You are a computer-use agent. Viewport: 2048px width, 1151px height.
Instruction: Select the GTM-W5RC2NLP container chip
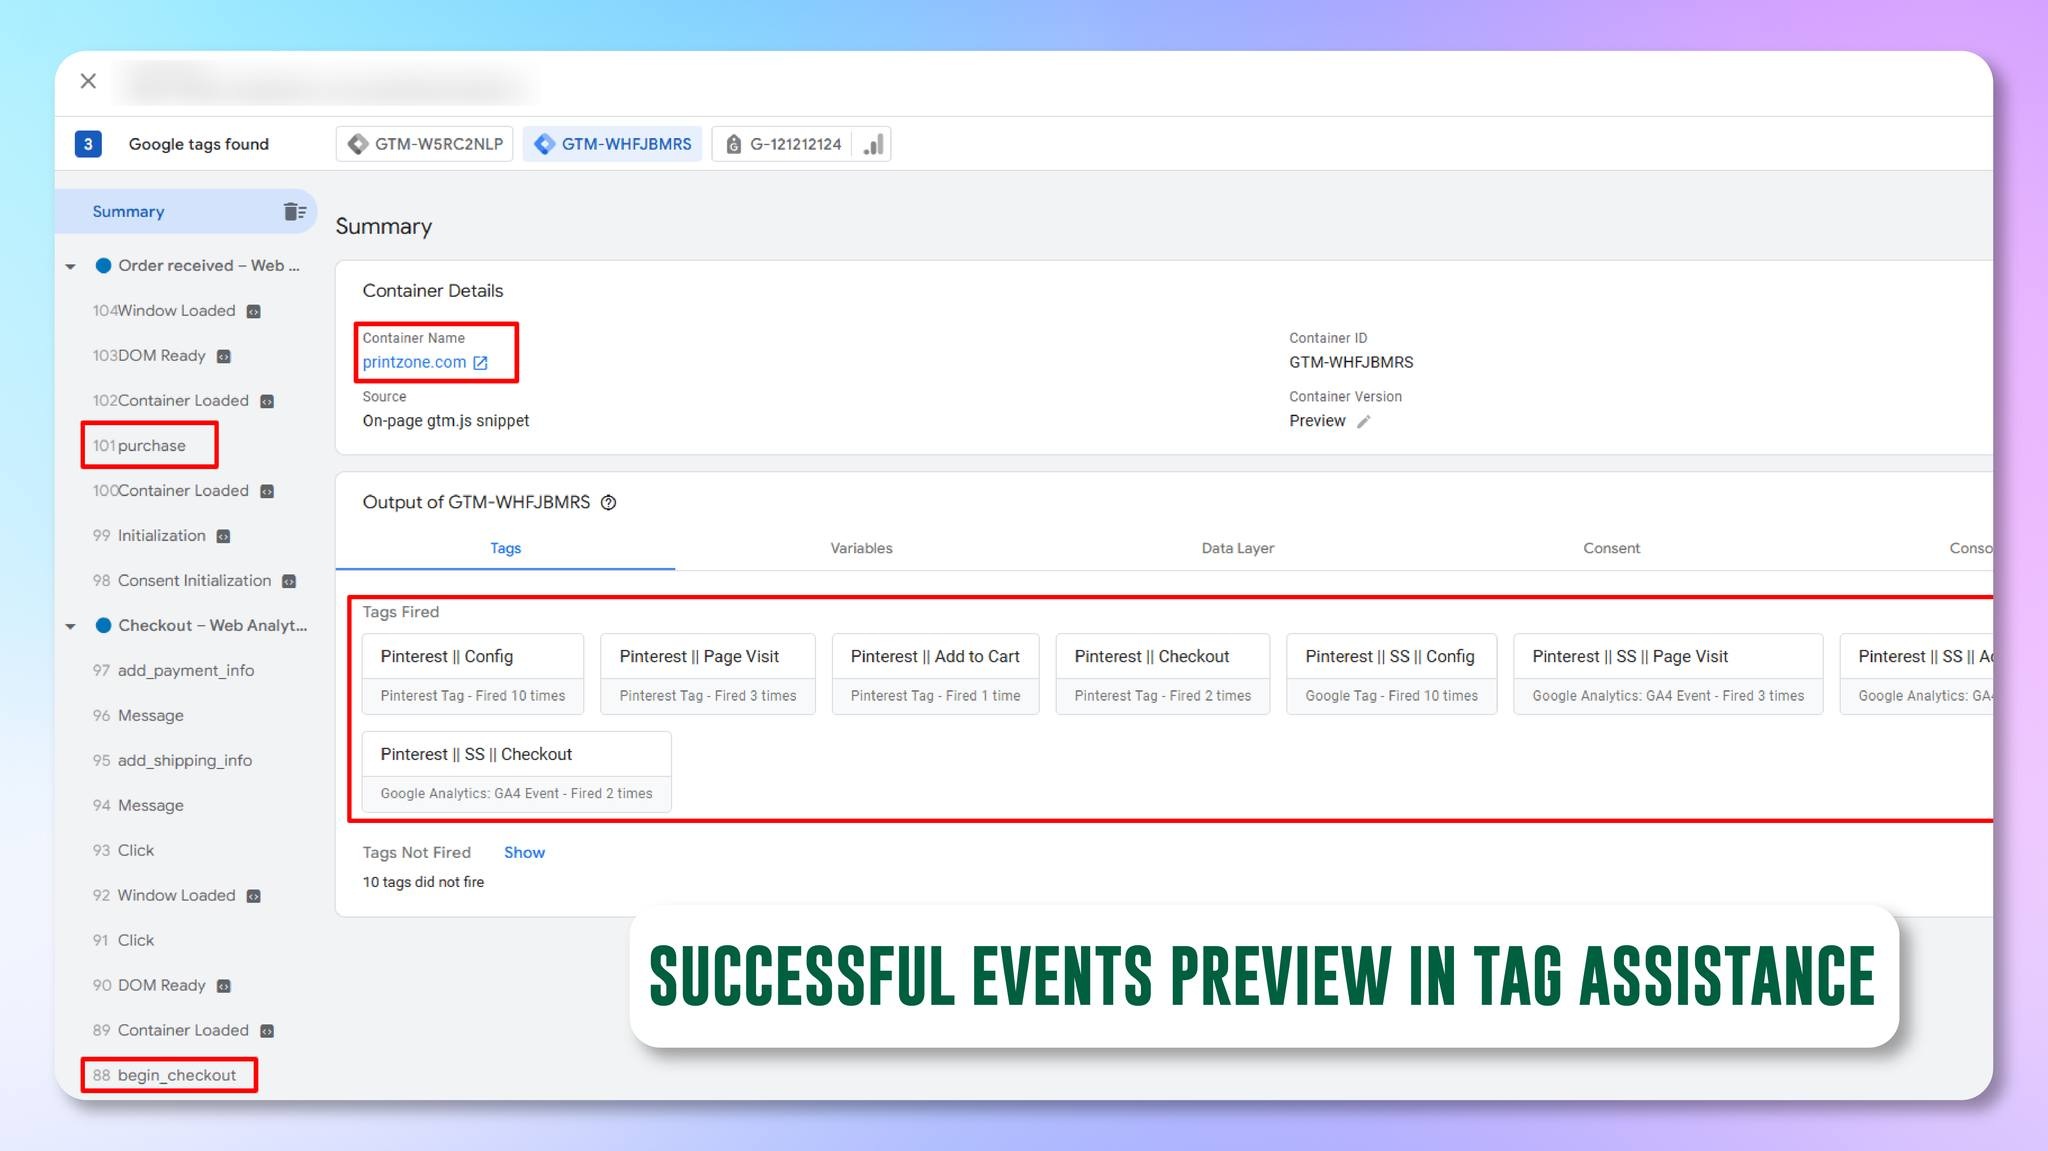(425, 144)
